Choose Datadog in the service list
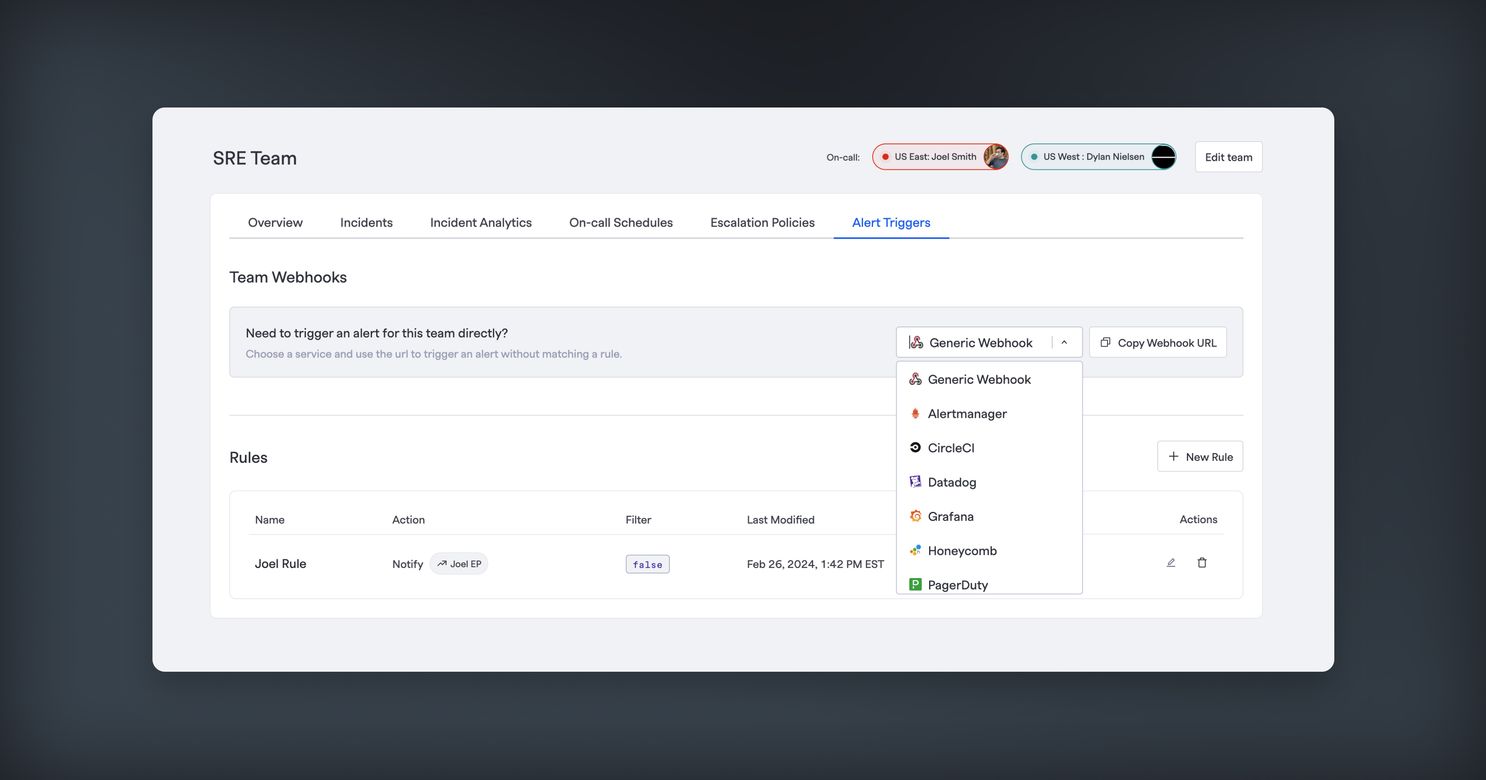This screenshot has height=780, width=1486. [x=989, y=482]
